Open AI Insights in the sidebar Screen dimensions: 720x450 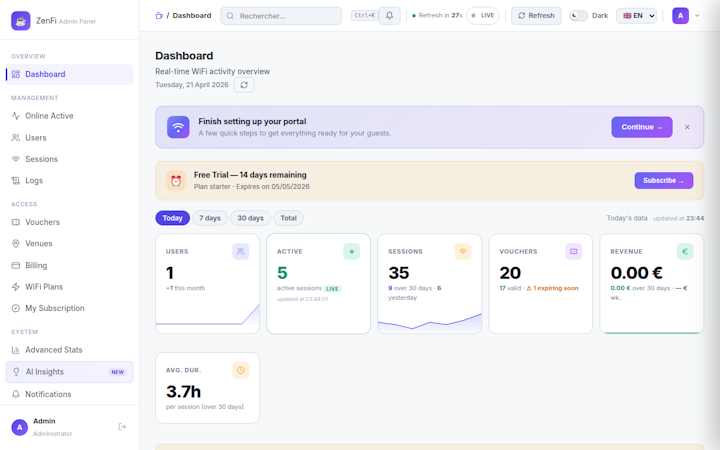pyautogui.click(x=69, y=372)
